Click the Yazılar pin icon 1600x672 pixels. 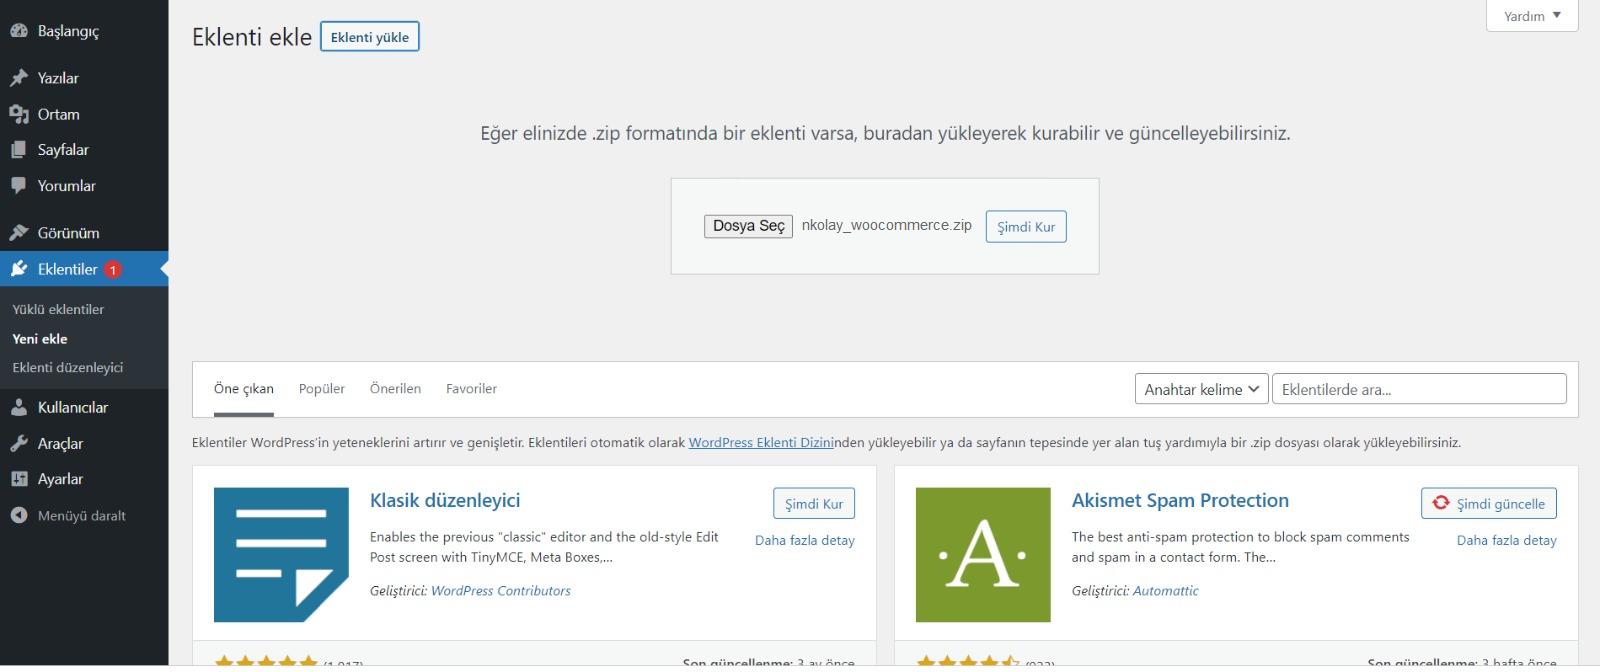(19, 78)
